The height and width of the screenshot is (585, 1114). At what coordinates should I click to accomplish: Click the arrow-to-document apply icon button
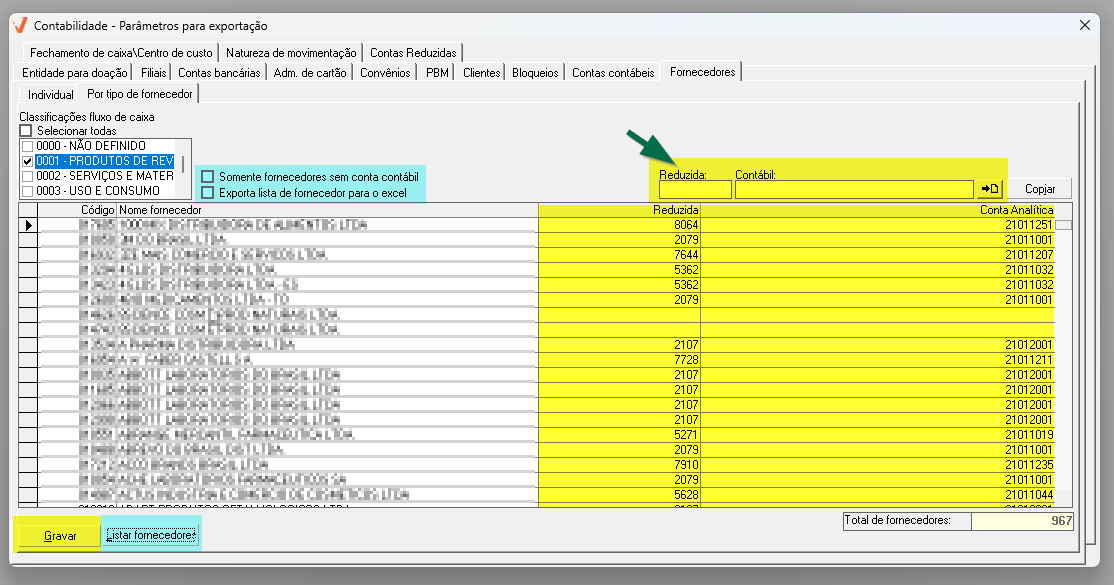(x=990, y=189)
